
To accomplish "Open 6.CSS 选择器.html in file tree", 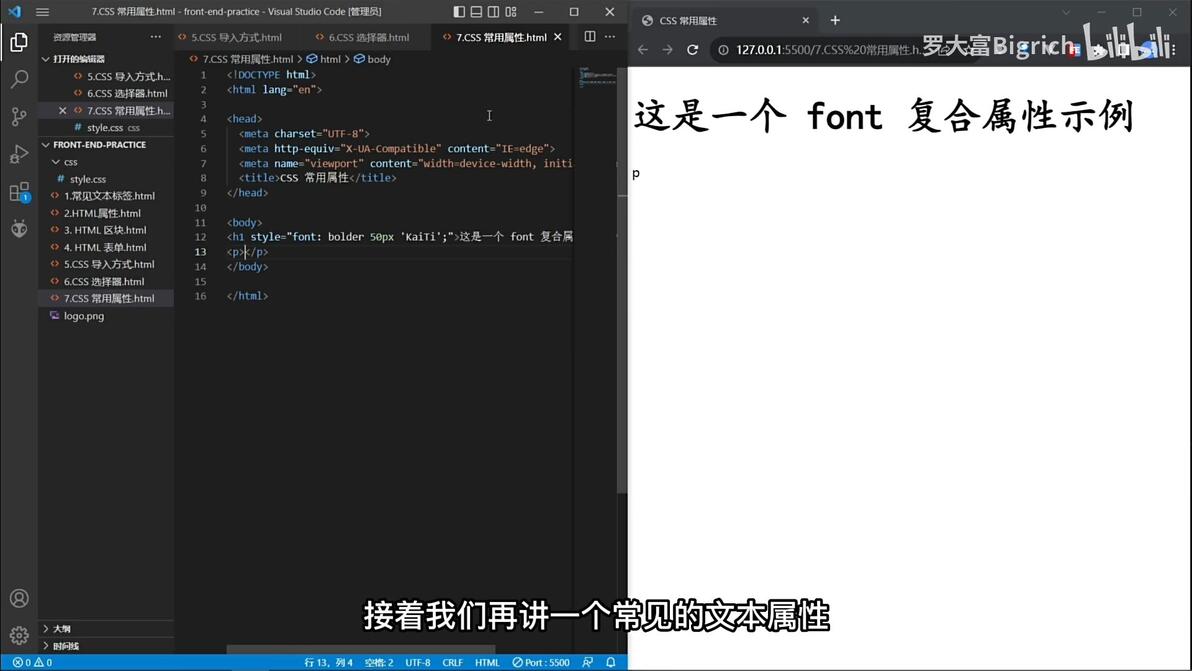I will (x=103, y=282).
